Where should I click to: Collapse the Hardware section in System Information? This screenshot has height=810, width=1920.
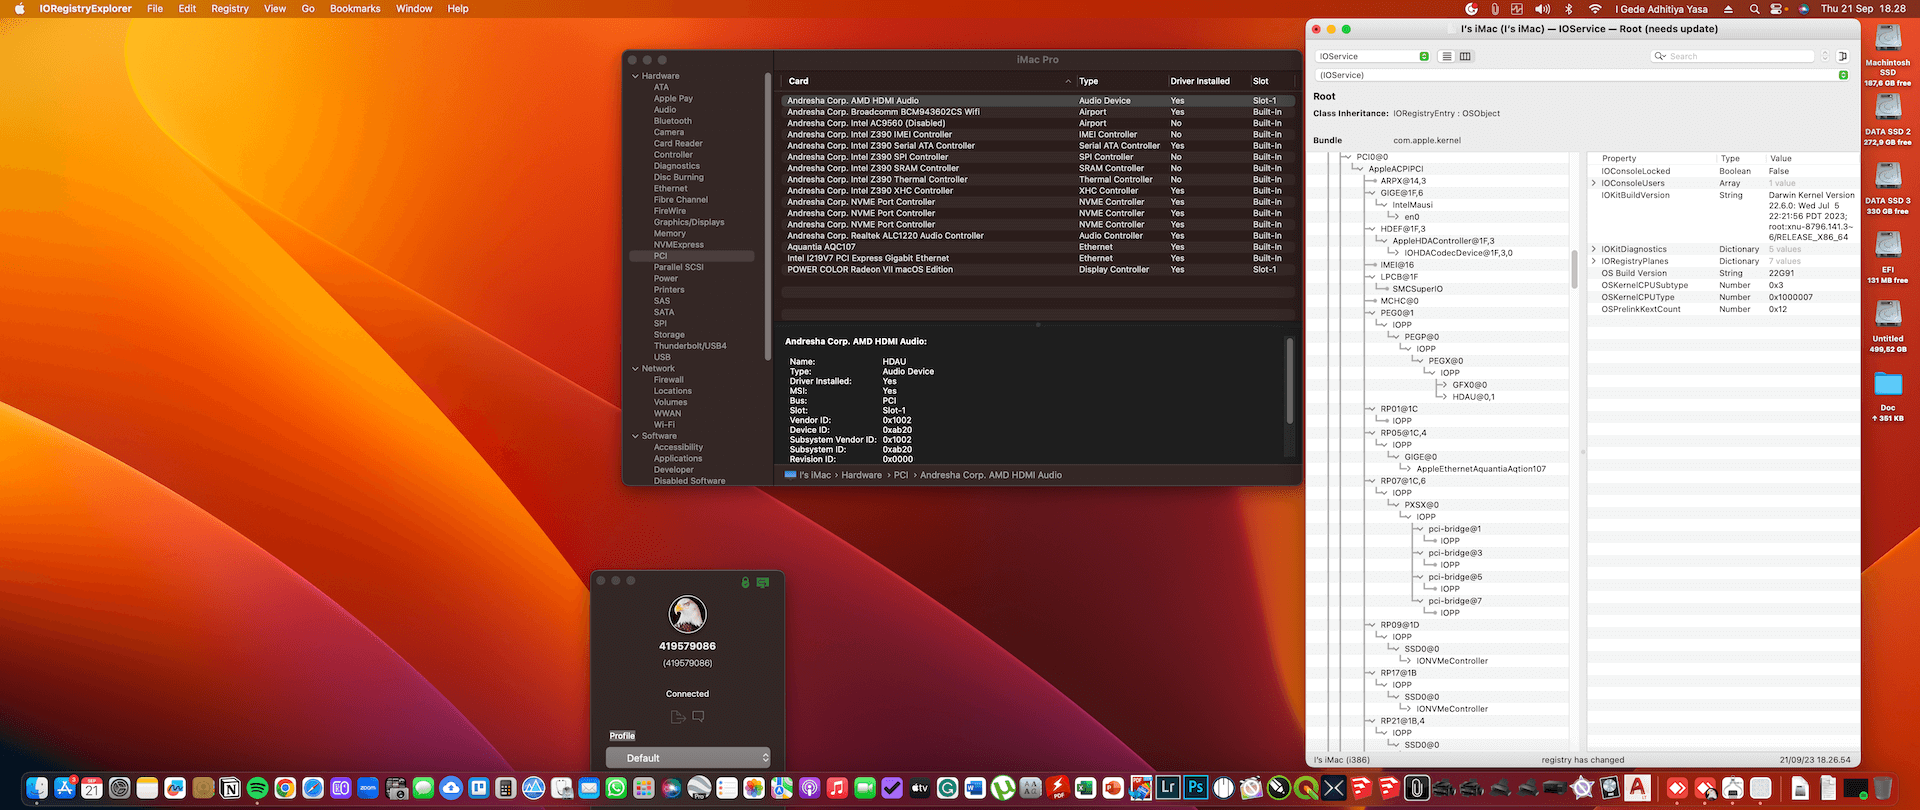(635, 76)
